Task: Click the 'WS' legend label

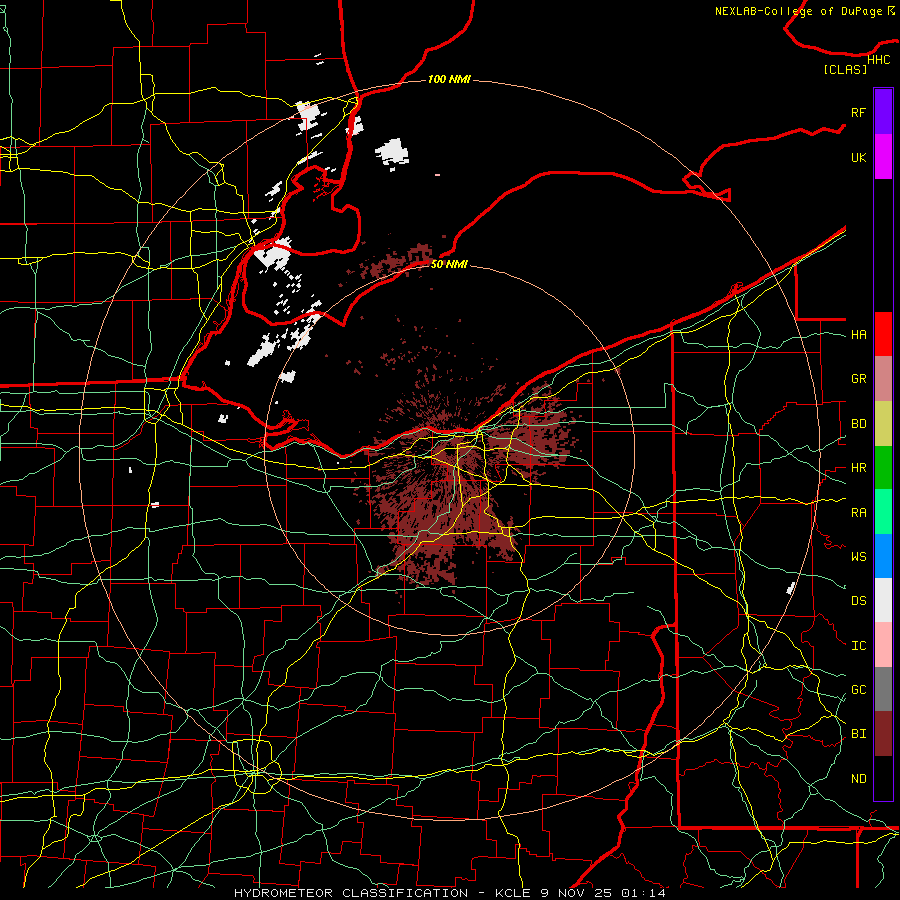Action: 858,557
